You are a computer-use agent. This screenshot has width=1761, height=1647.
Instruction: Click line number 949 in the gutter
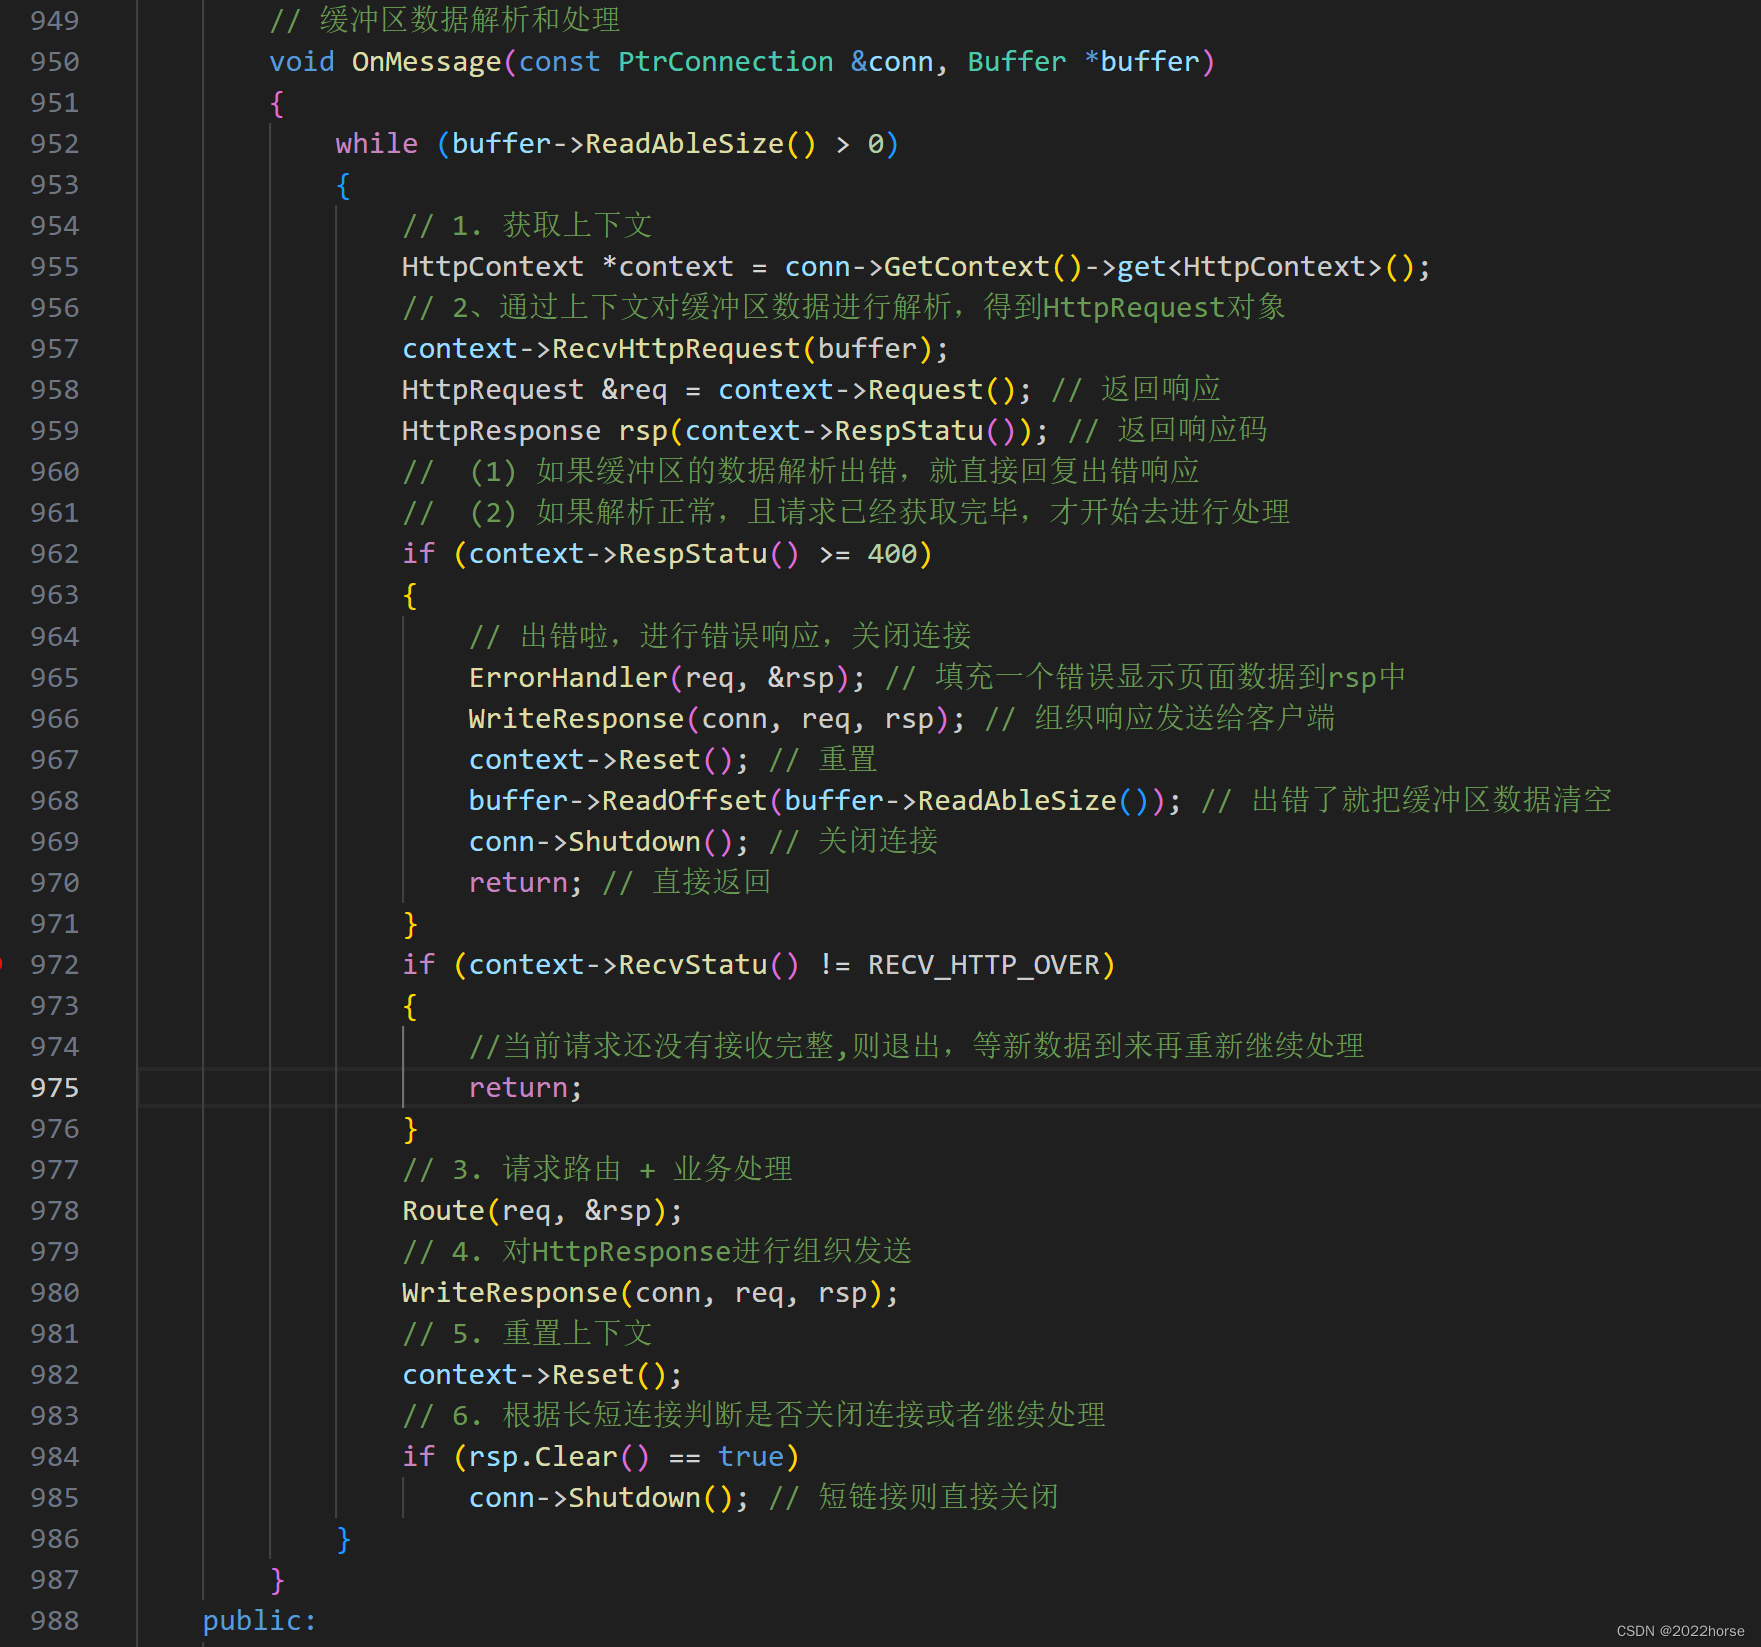click(x=54, y=20)
